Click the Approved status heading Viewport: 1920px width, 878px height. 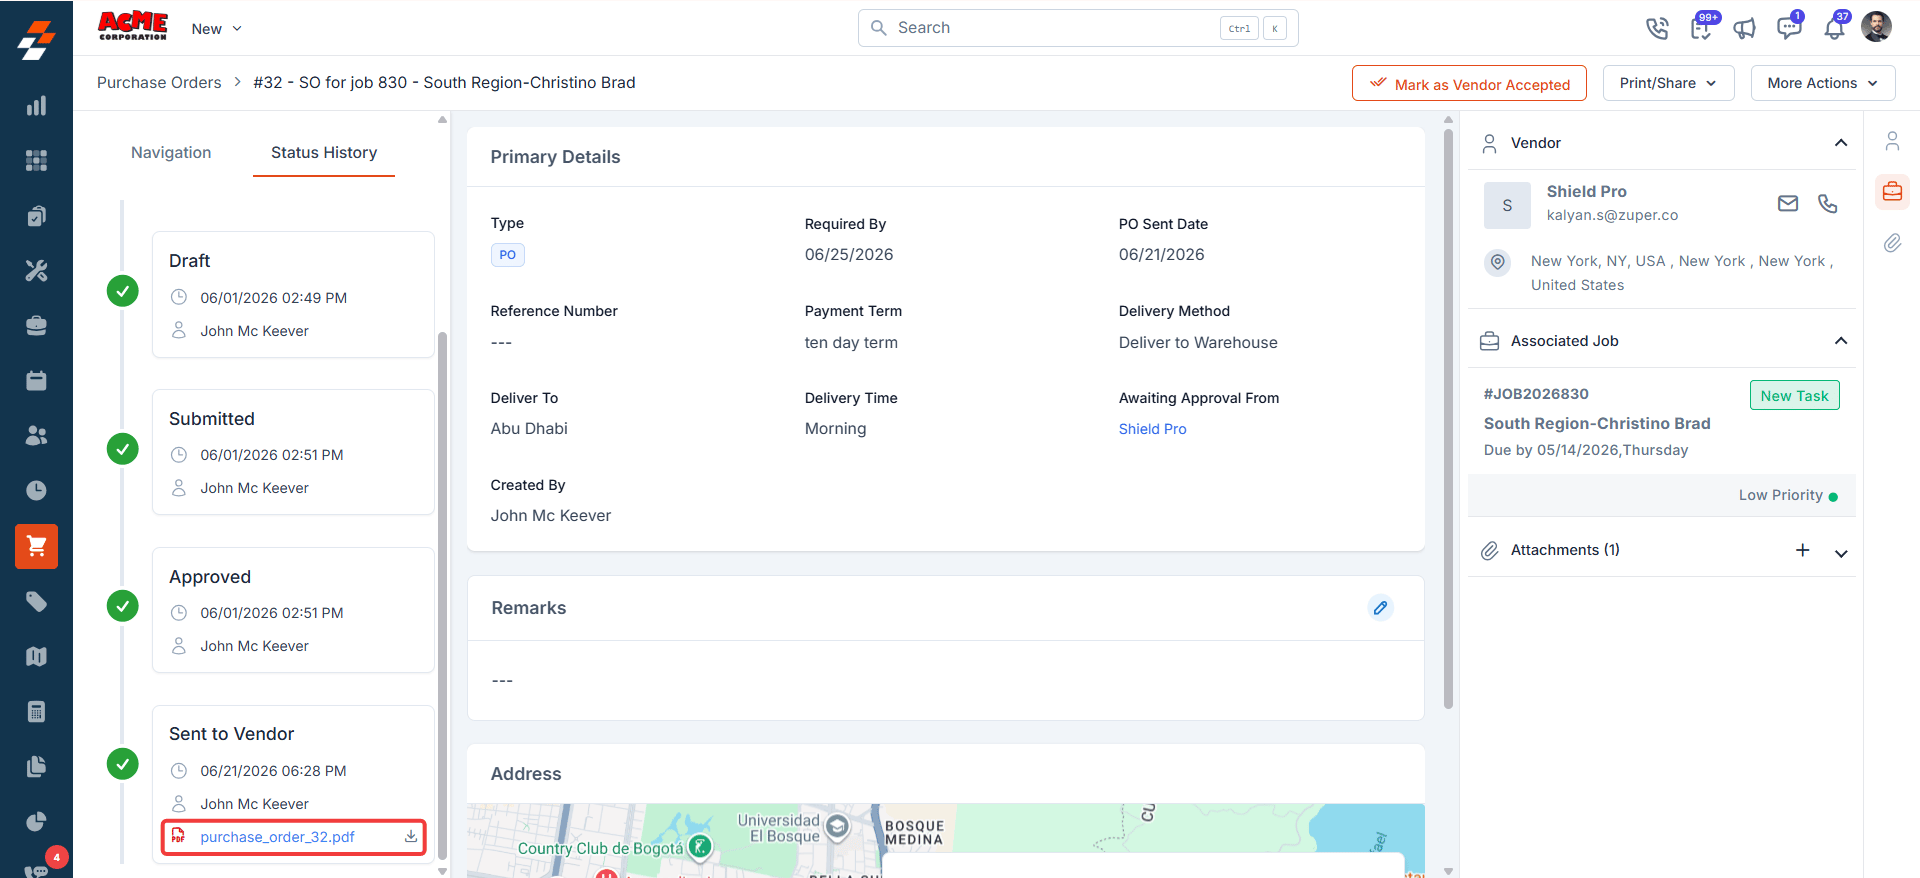[x=210, y=577]
